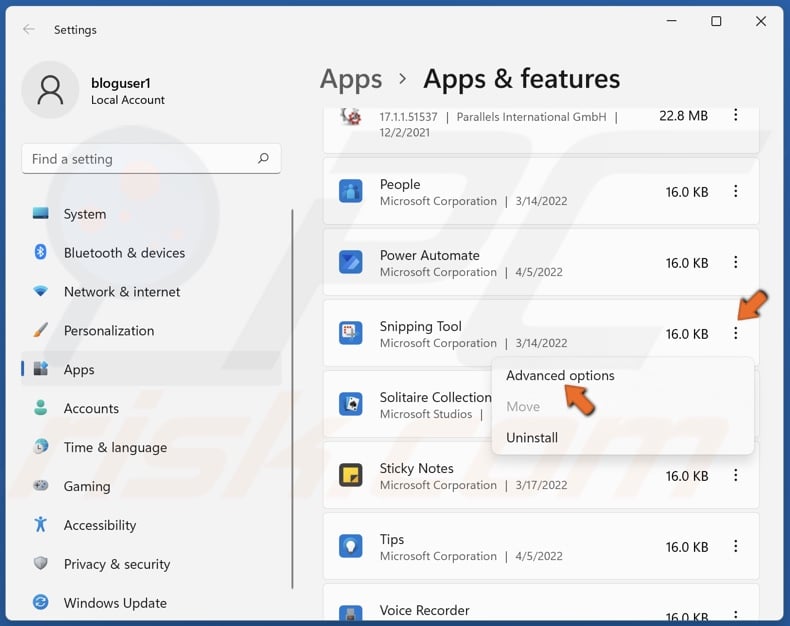Click the Sticky Notes name

tap(417, 468)
